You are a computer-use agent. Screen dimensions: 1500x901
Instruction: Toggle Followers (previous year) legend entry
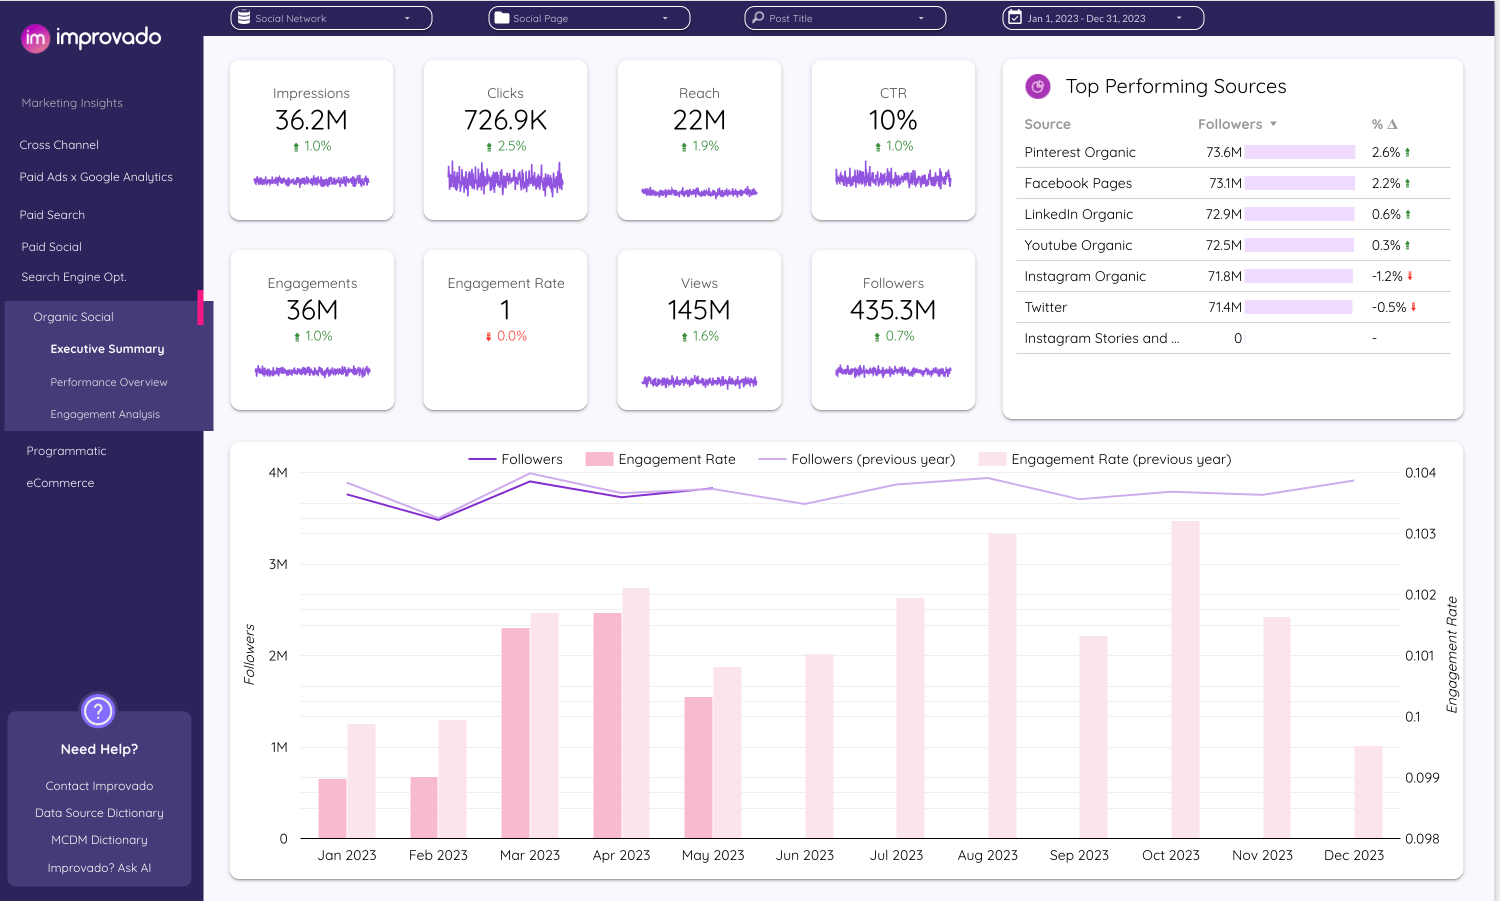(856, 459)
